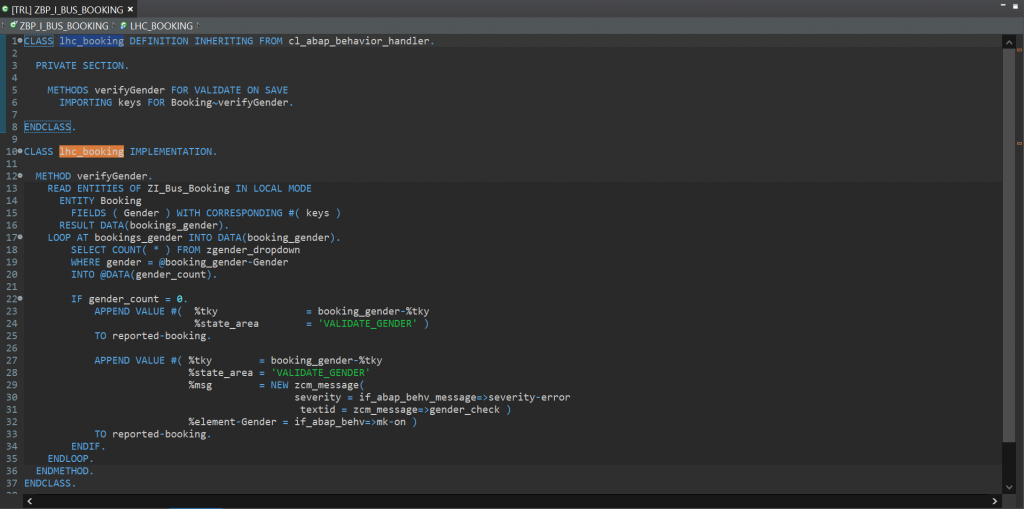
Task: Click verifyGender in the METHODS line 5
Action: coord(129,90)
